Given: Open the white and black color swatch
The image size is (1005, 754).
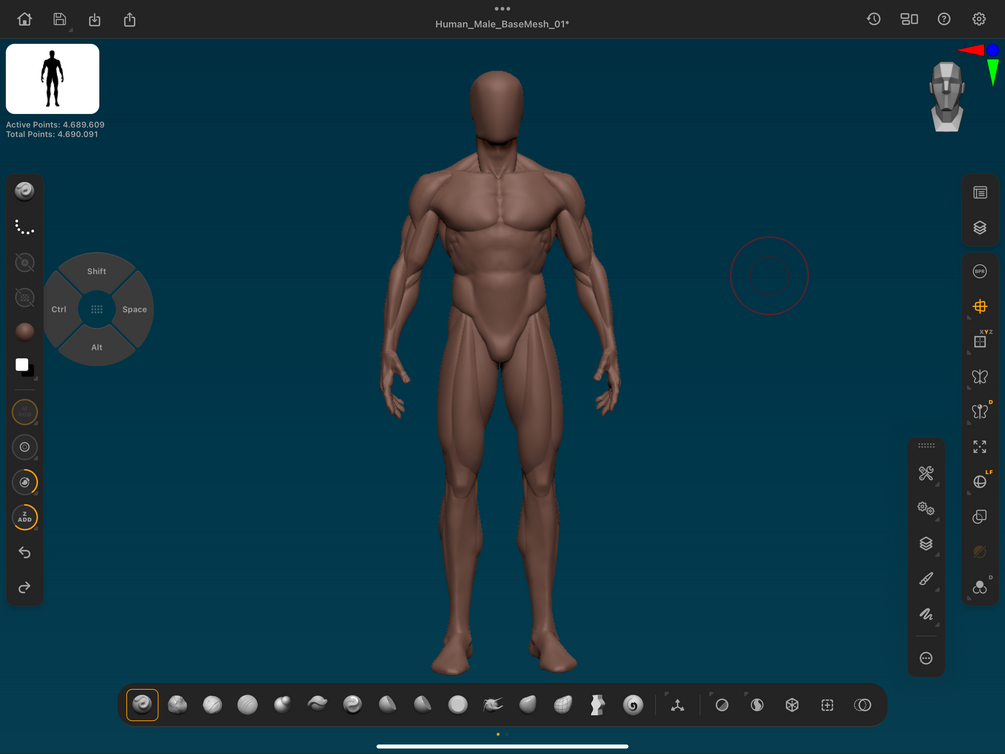Looking at the screenshot, I should [x=24, y=367].
